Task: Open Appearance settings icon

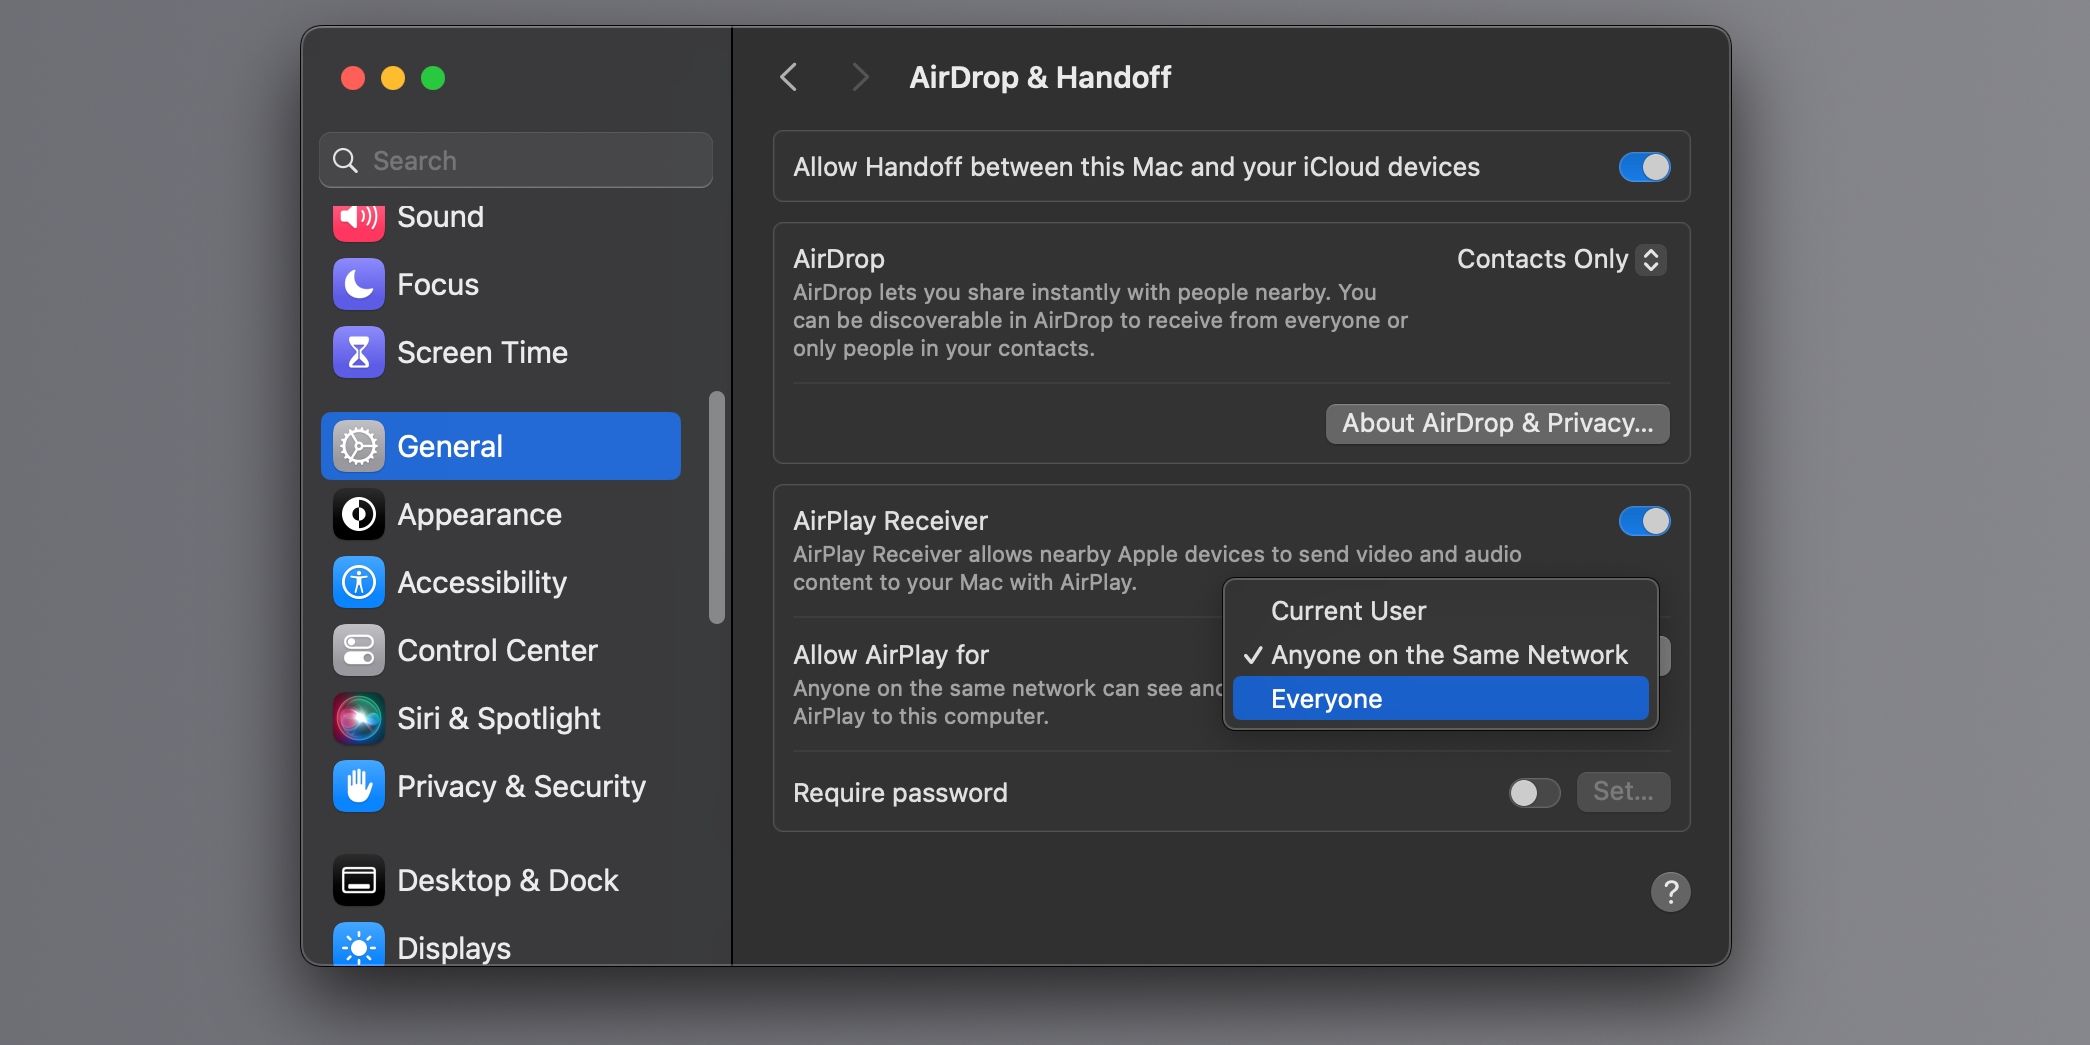Action: (x=357, y=514)
